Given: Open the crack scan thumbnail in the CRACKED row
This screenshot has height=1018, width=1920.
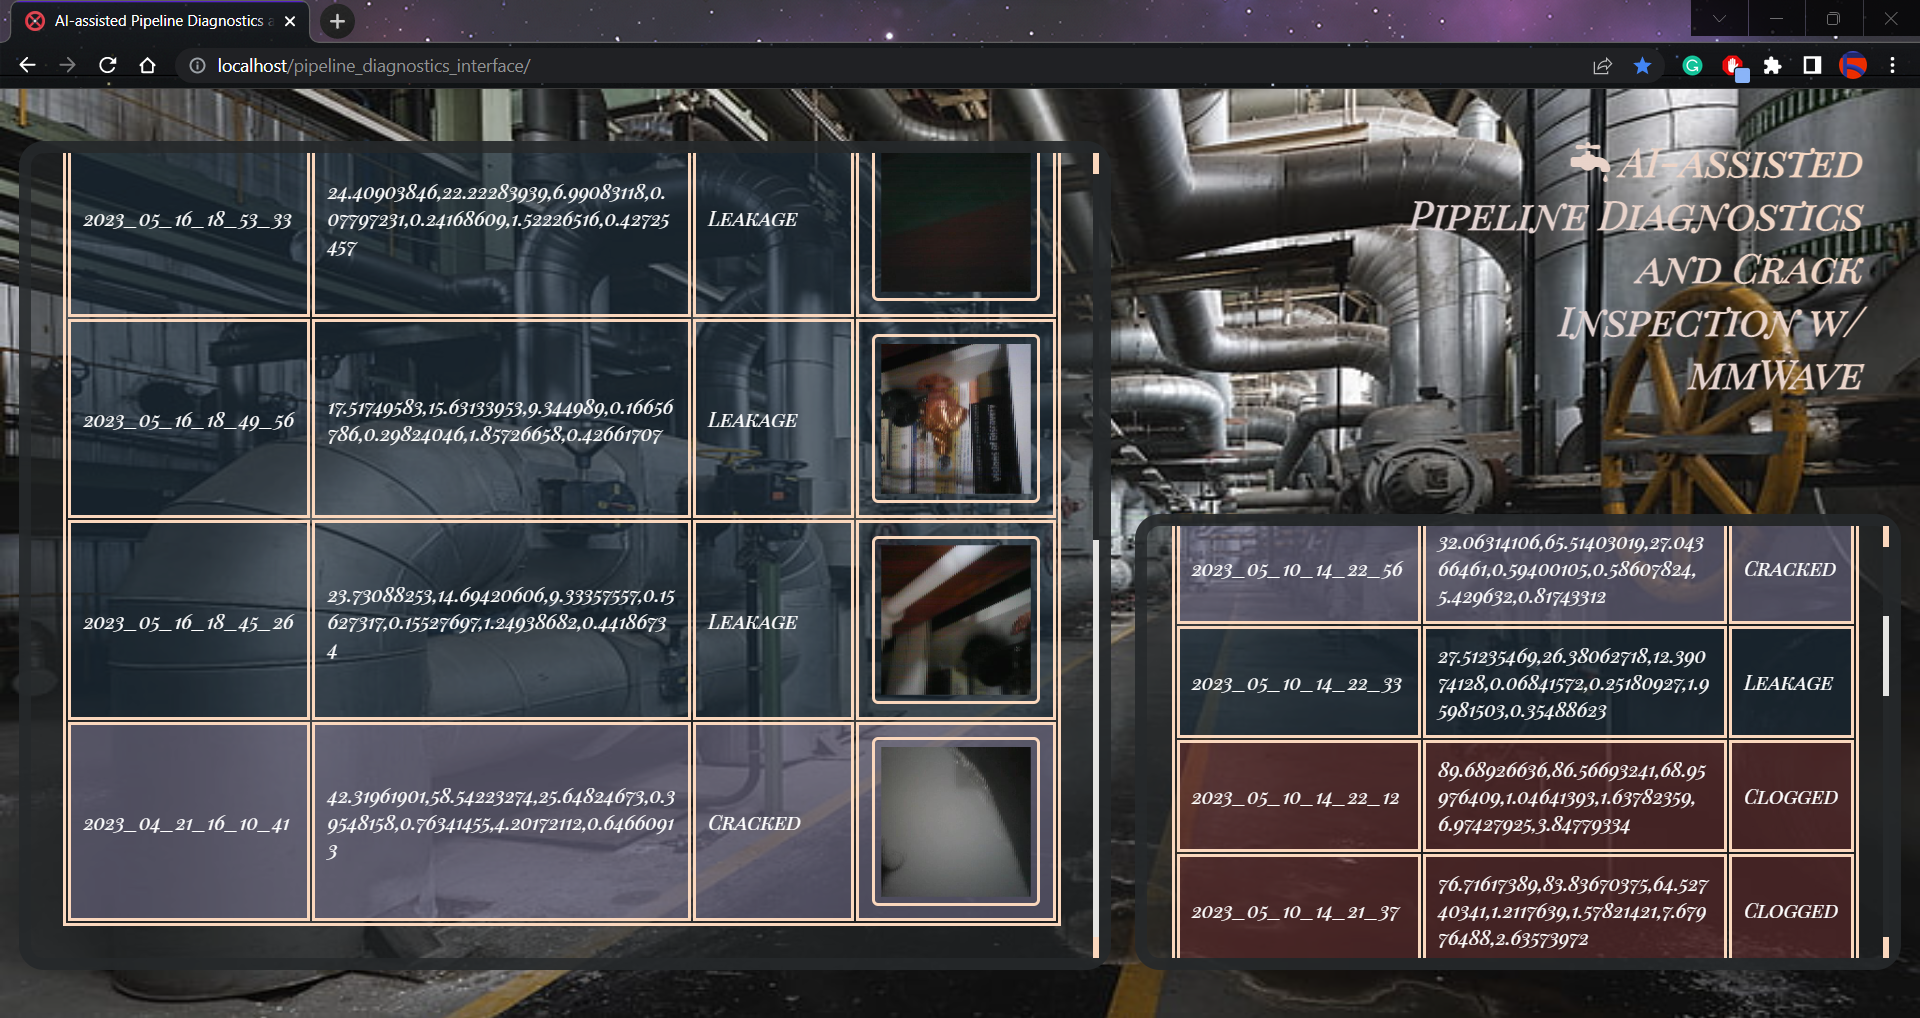Looking at the screenshot, I should pos(954,822).
